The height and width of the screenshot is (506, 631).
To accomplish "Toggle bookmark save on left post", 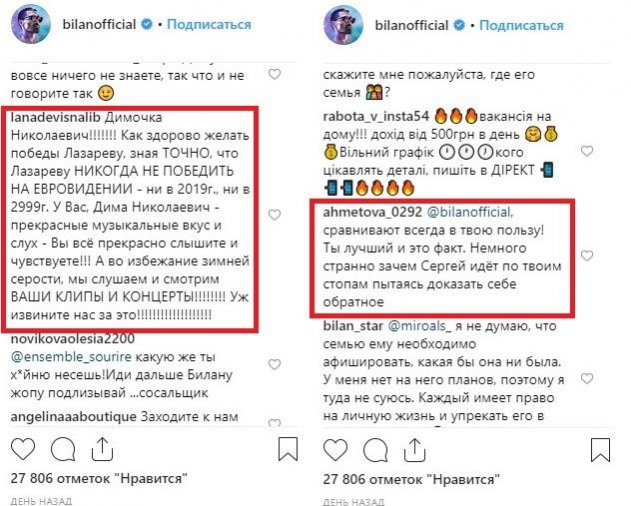I will click(x=285, y=445).
